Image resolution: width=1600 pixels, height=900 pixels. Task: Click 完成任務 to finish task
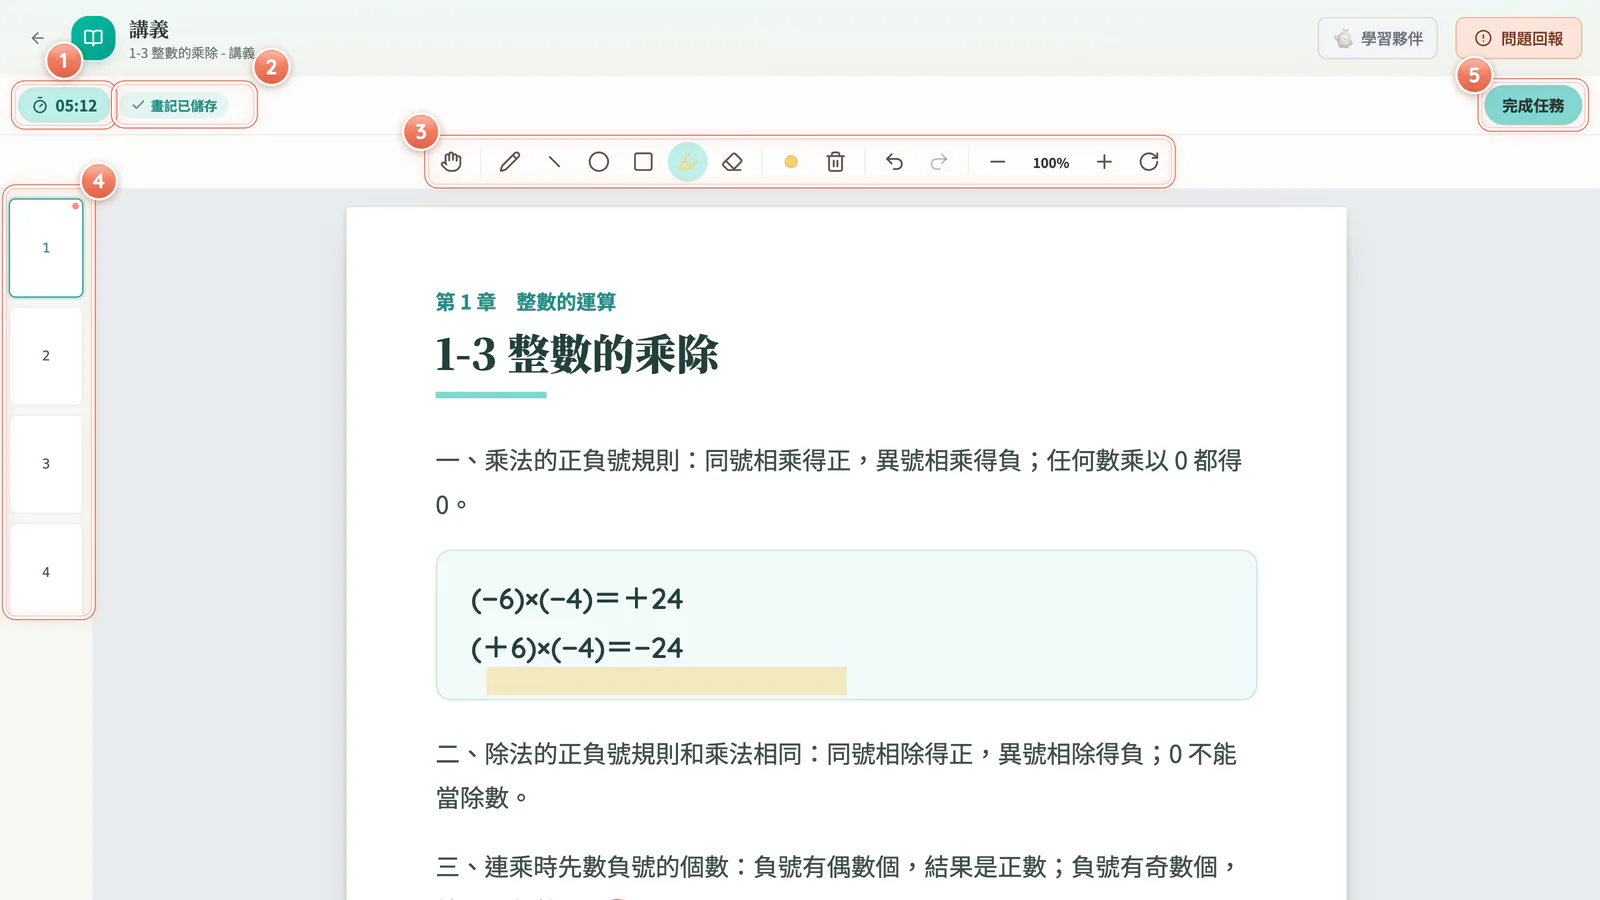1532,106
